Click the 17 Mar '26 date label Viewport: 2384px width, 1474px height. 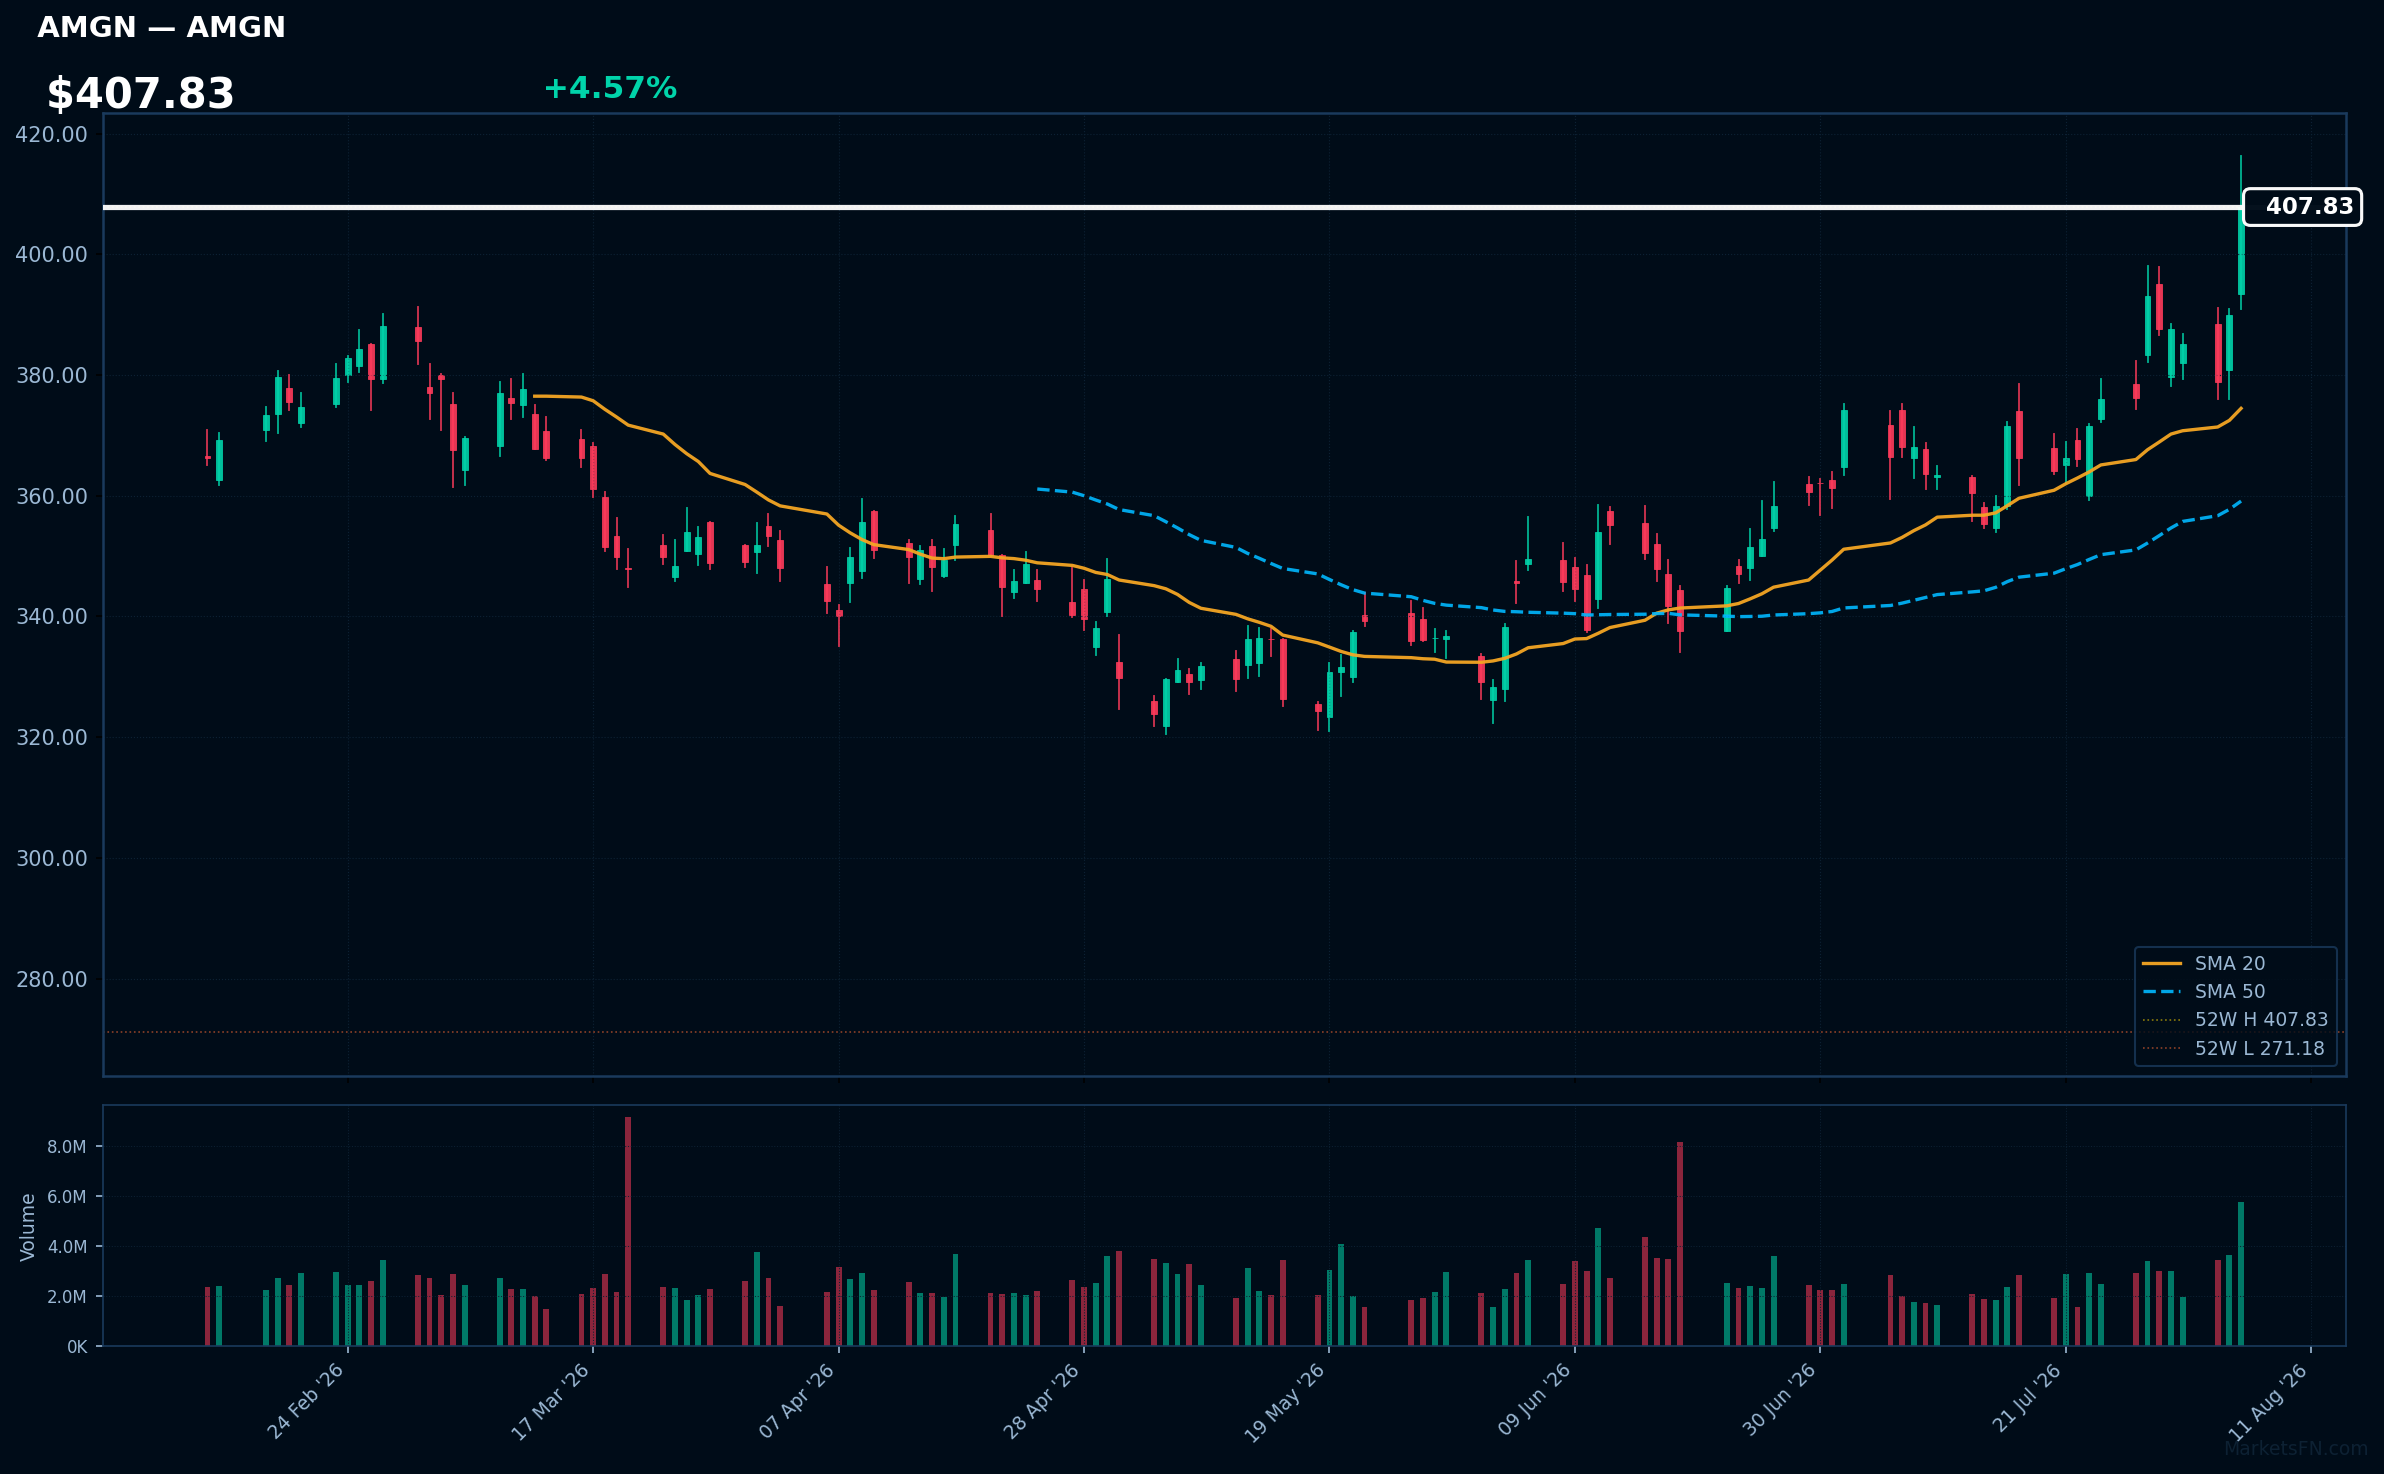pos(550,1401)
